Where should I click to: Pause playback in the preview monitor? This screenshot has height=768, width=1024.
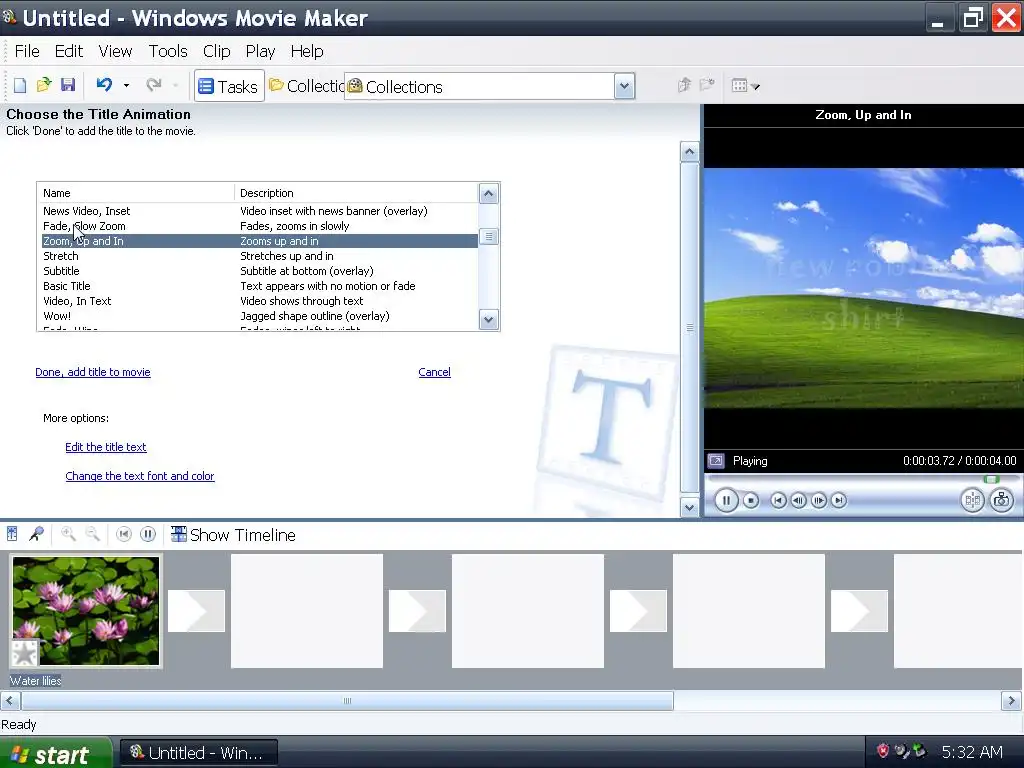pos(726,500)
